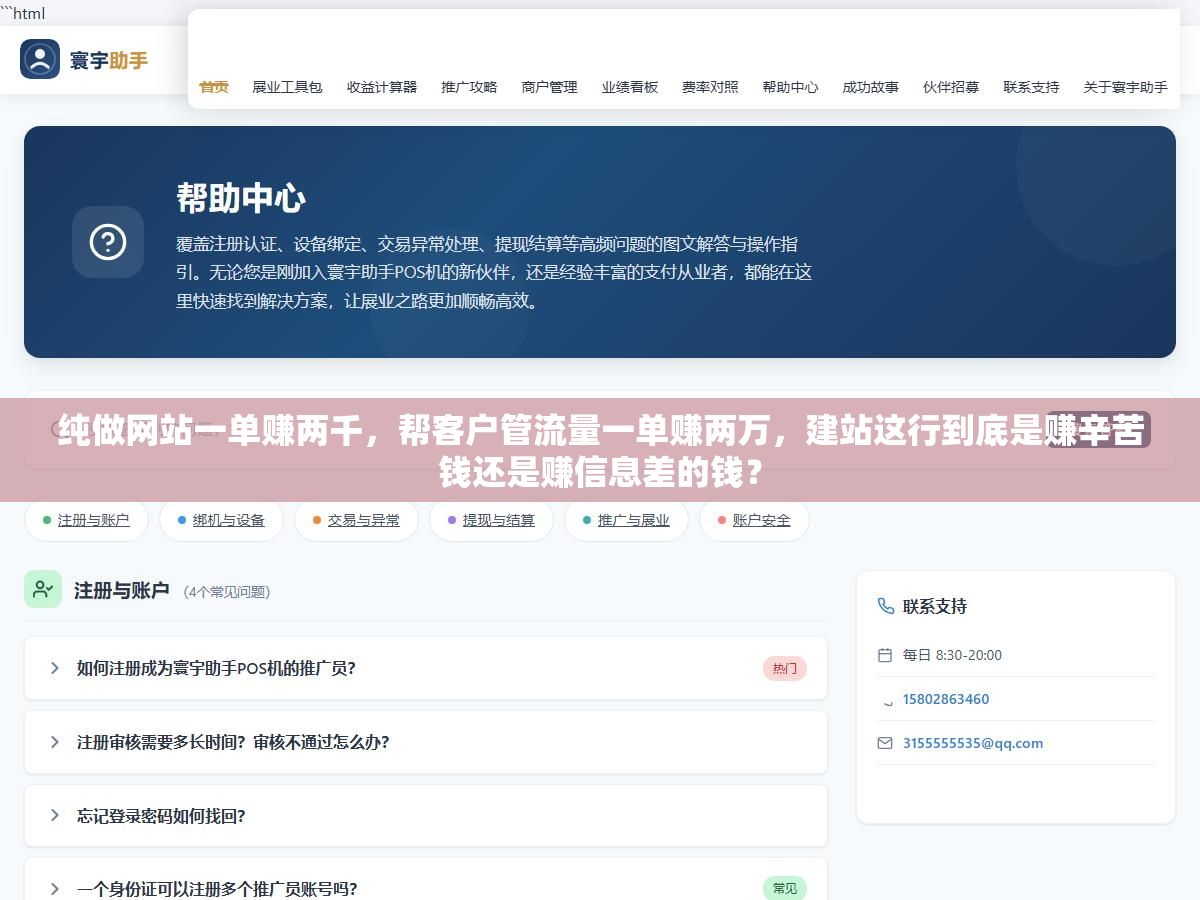The image size is (1200, 900).
Task: Open 成功故事 in navigation
Action: 870,87
